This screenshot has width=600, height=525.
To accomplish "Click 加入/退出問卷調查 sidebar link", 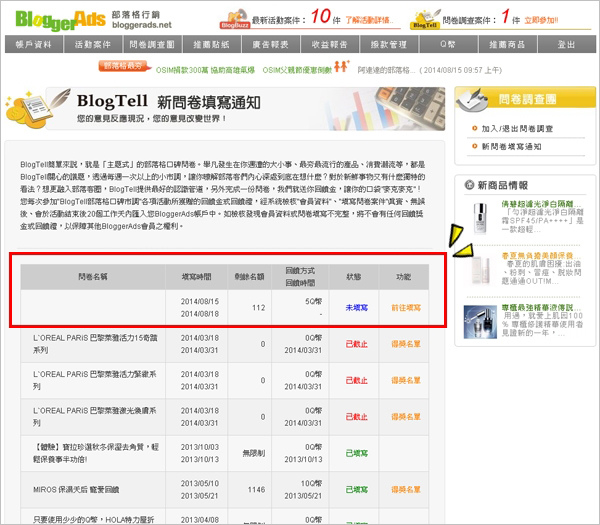I will pos(517,129).
